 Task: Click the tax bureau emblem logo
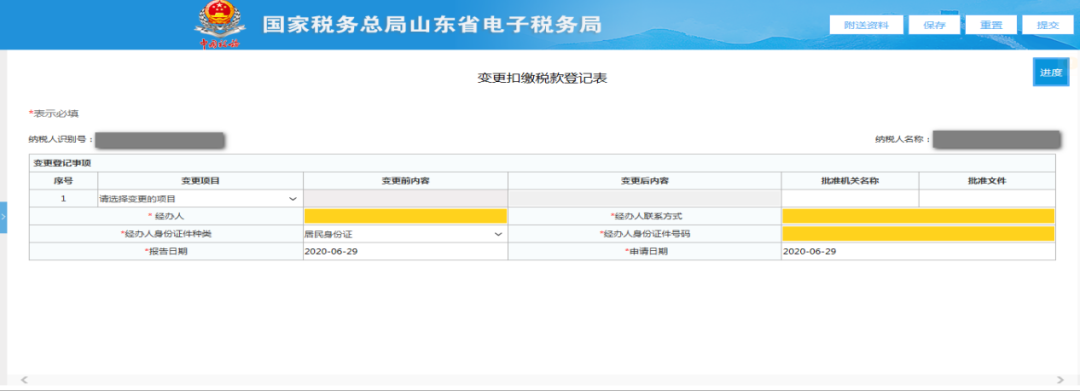tap(219, 24)
